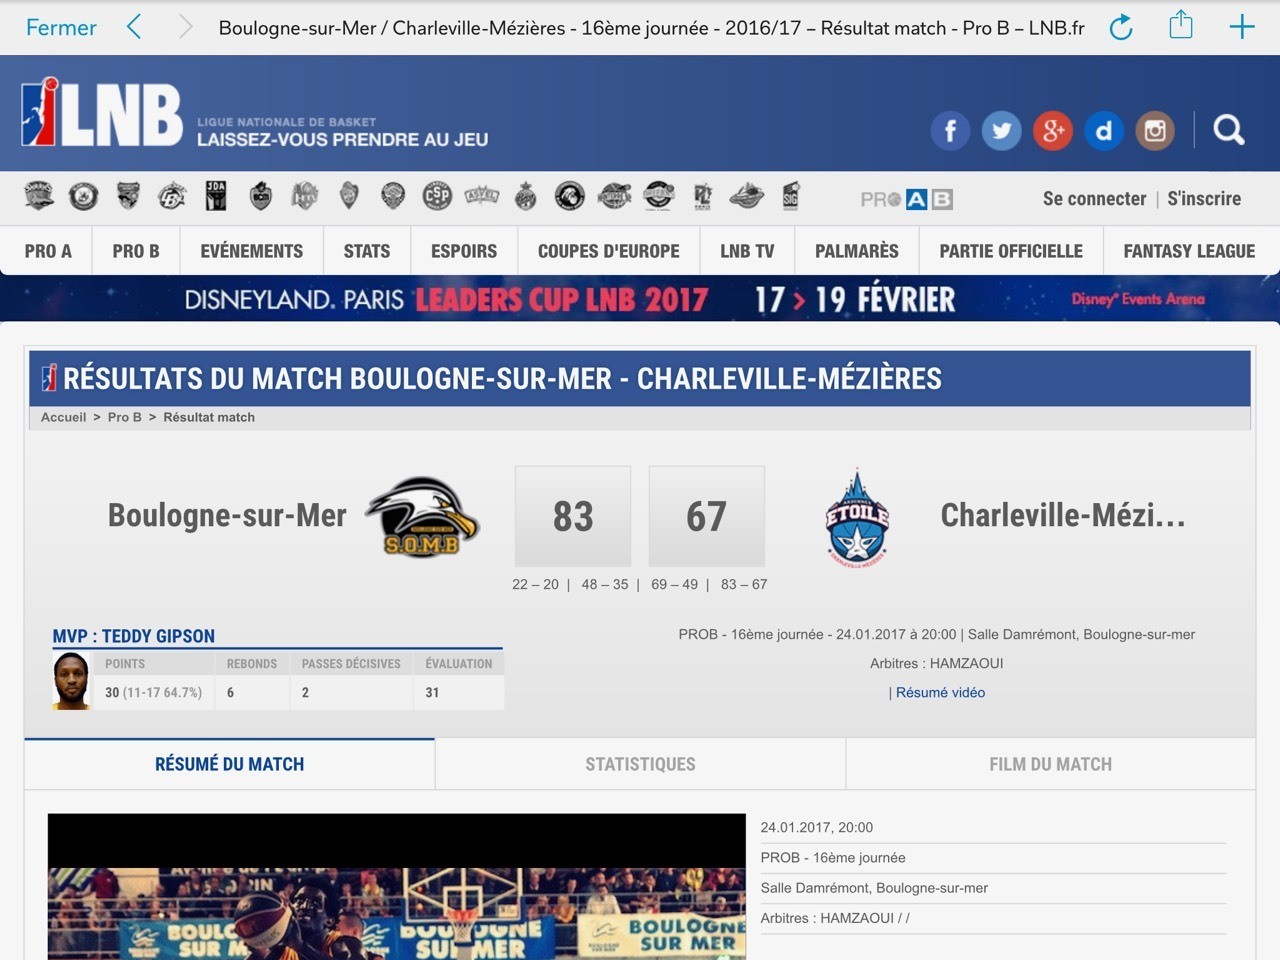Open the ÉVÉNEMENTS menu
Screen dimensions: 1280x960
tap(252, 251)
